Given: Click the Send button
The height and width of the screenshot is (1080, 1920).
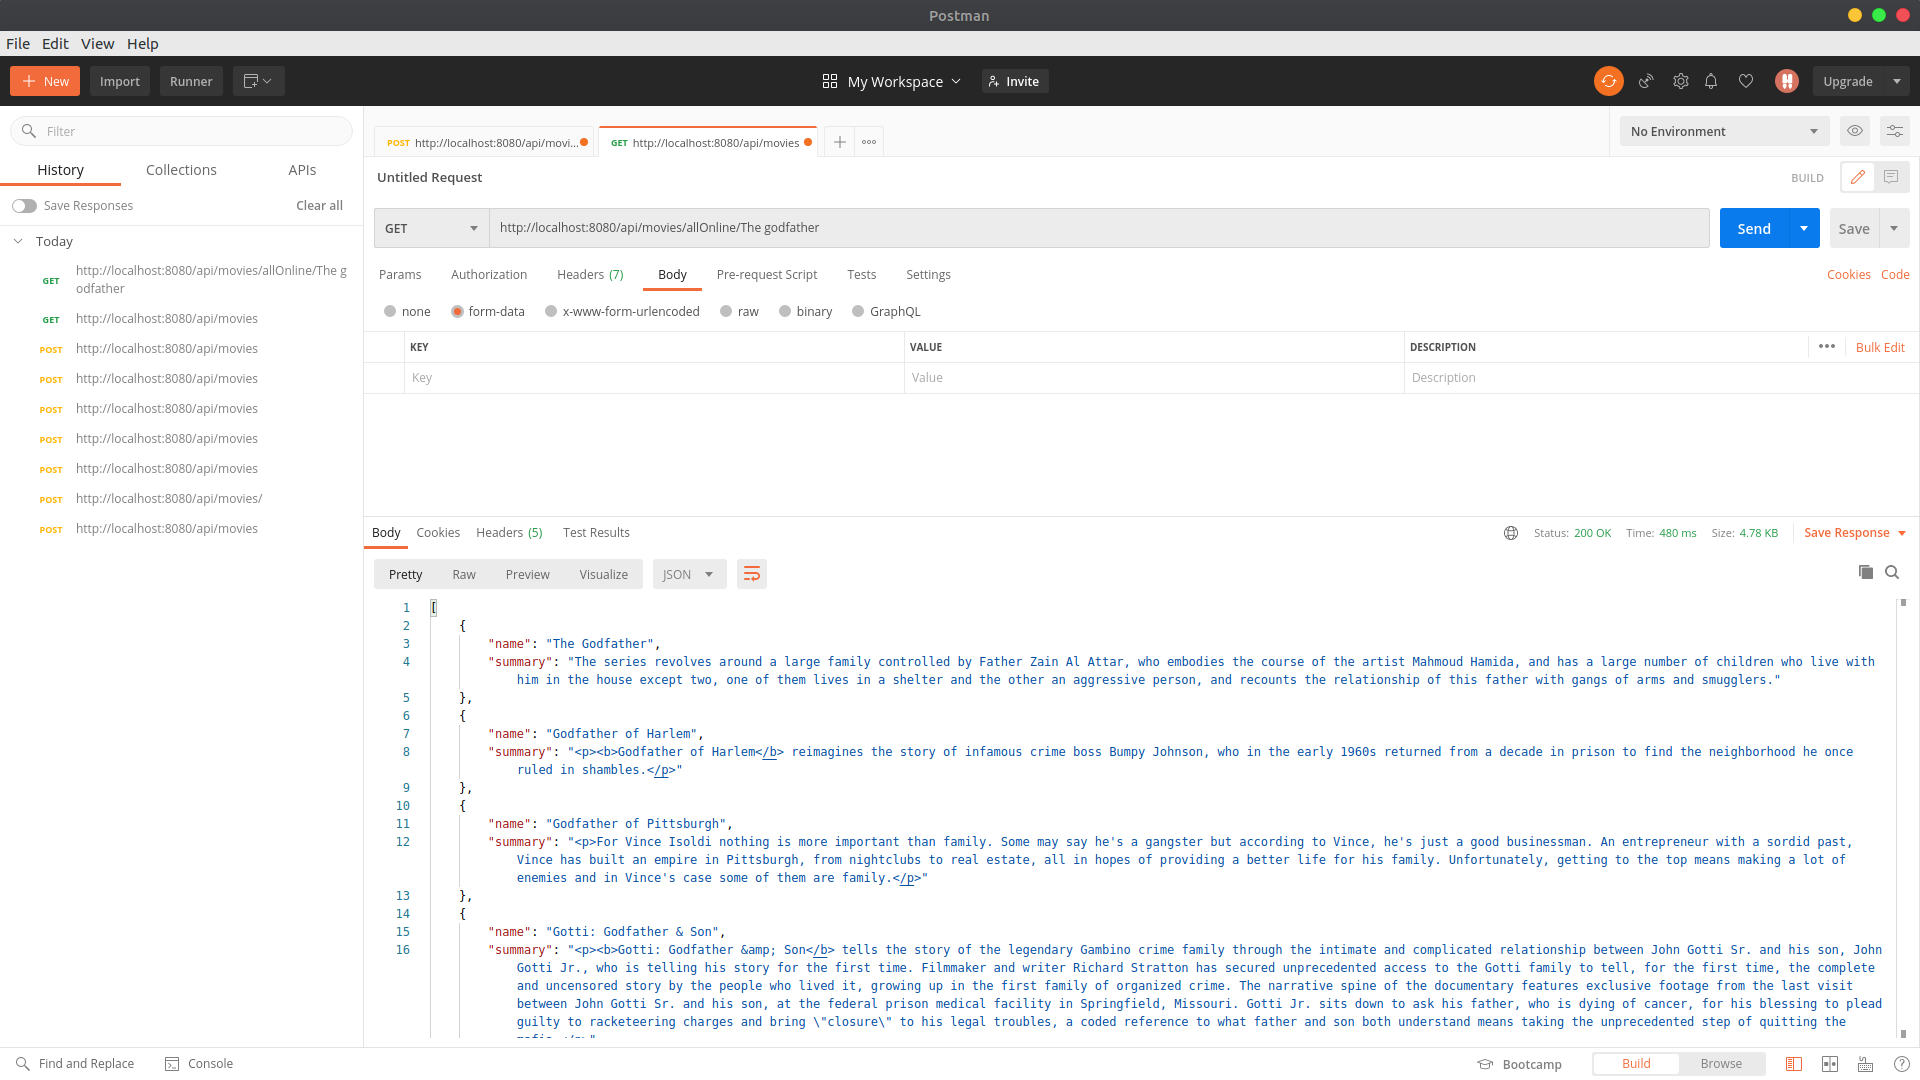Looking at the screenshot, I should pyautogui.click(x=1754, y=228).
